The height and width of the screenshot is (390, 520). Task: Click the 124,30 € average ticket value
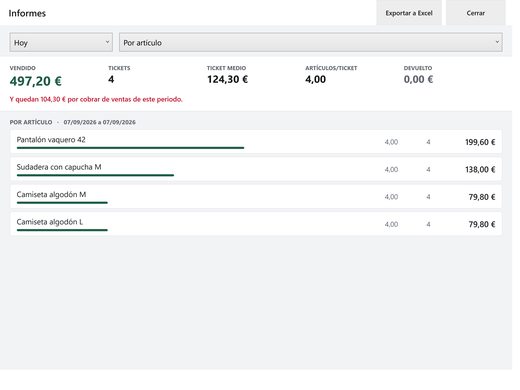pyautogui.click(x=228, y=79)
